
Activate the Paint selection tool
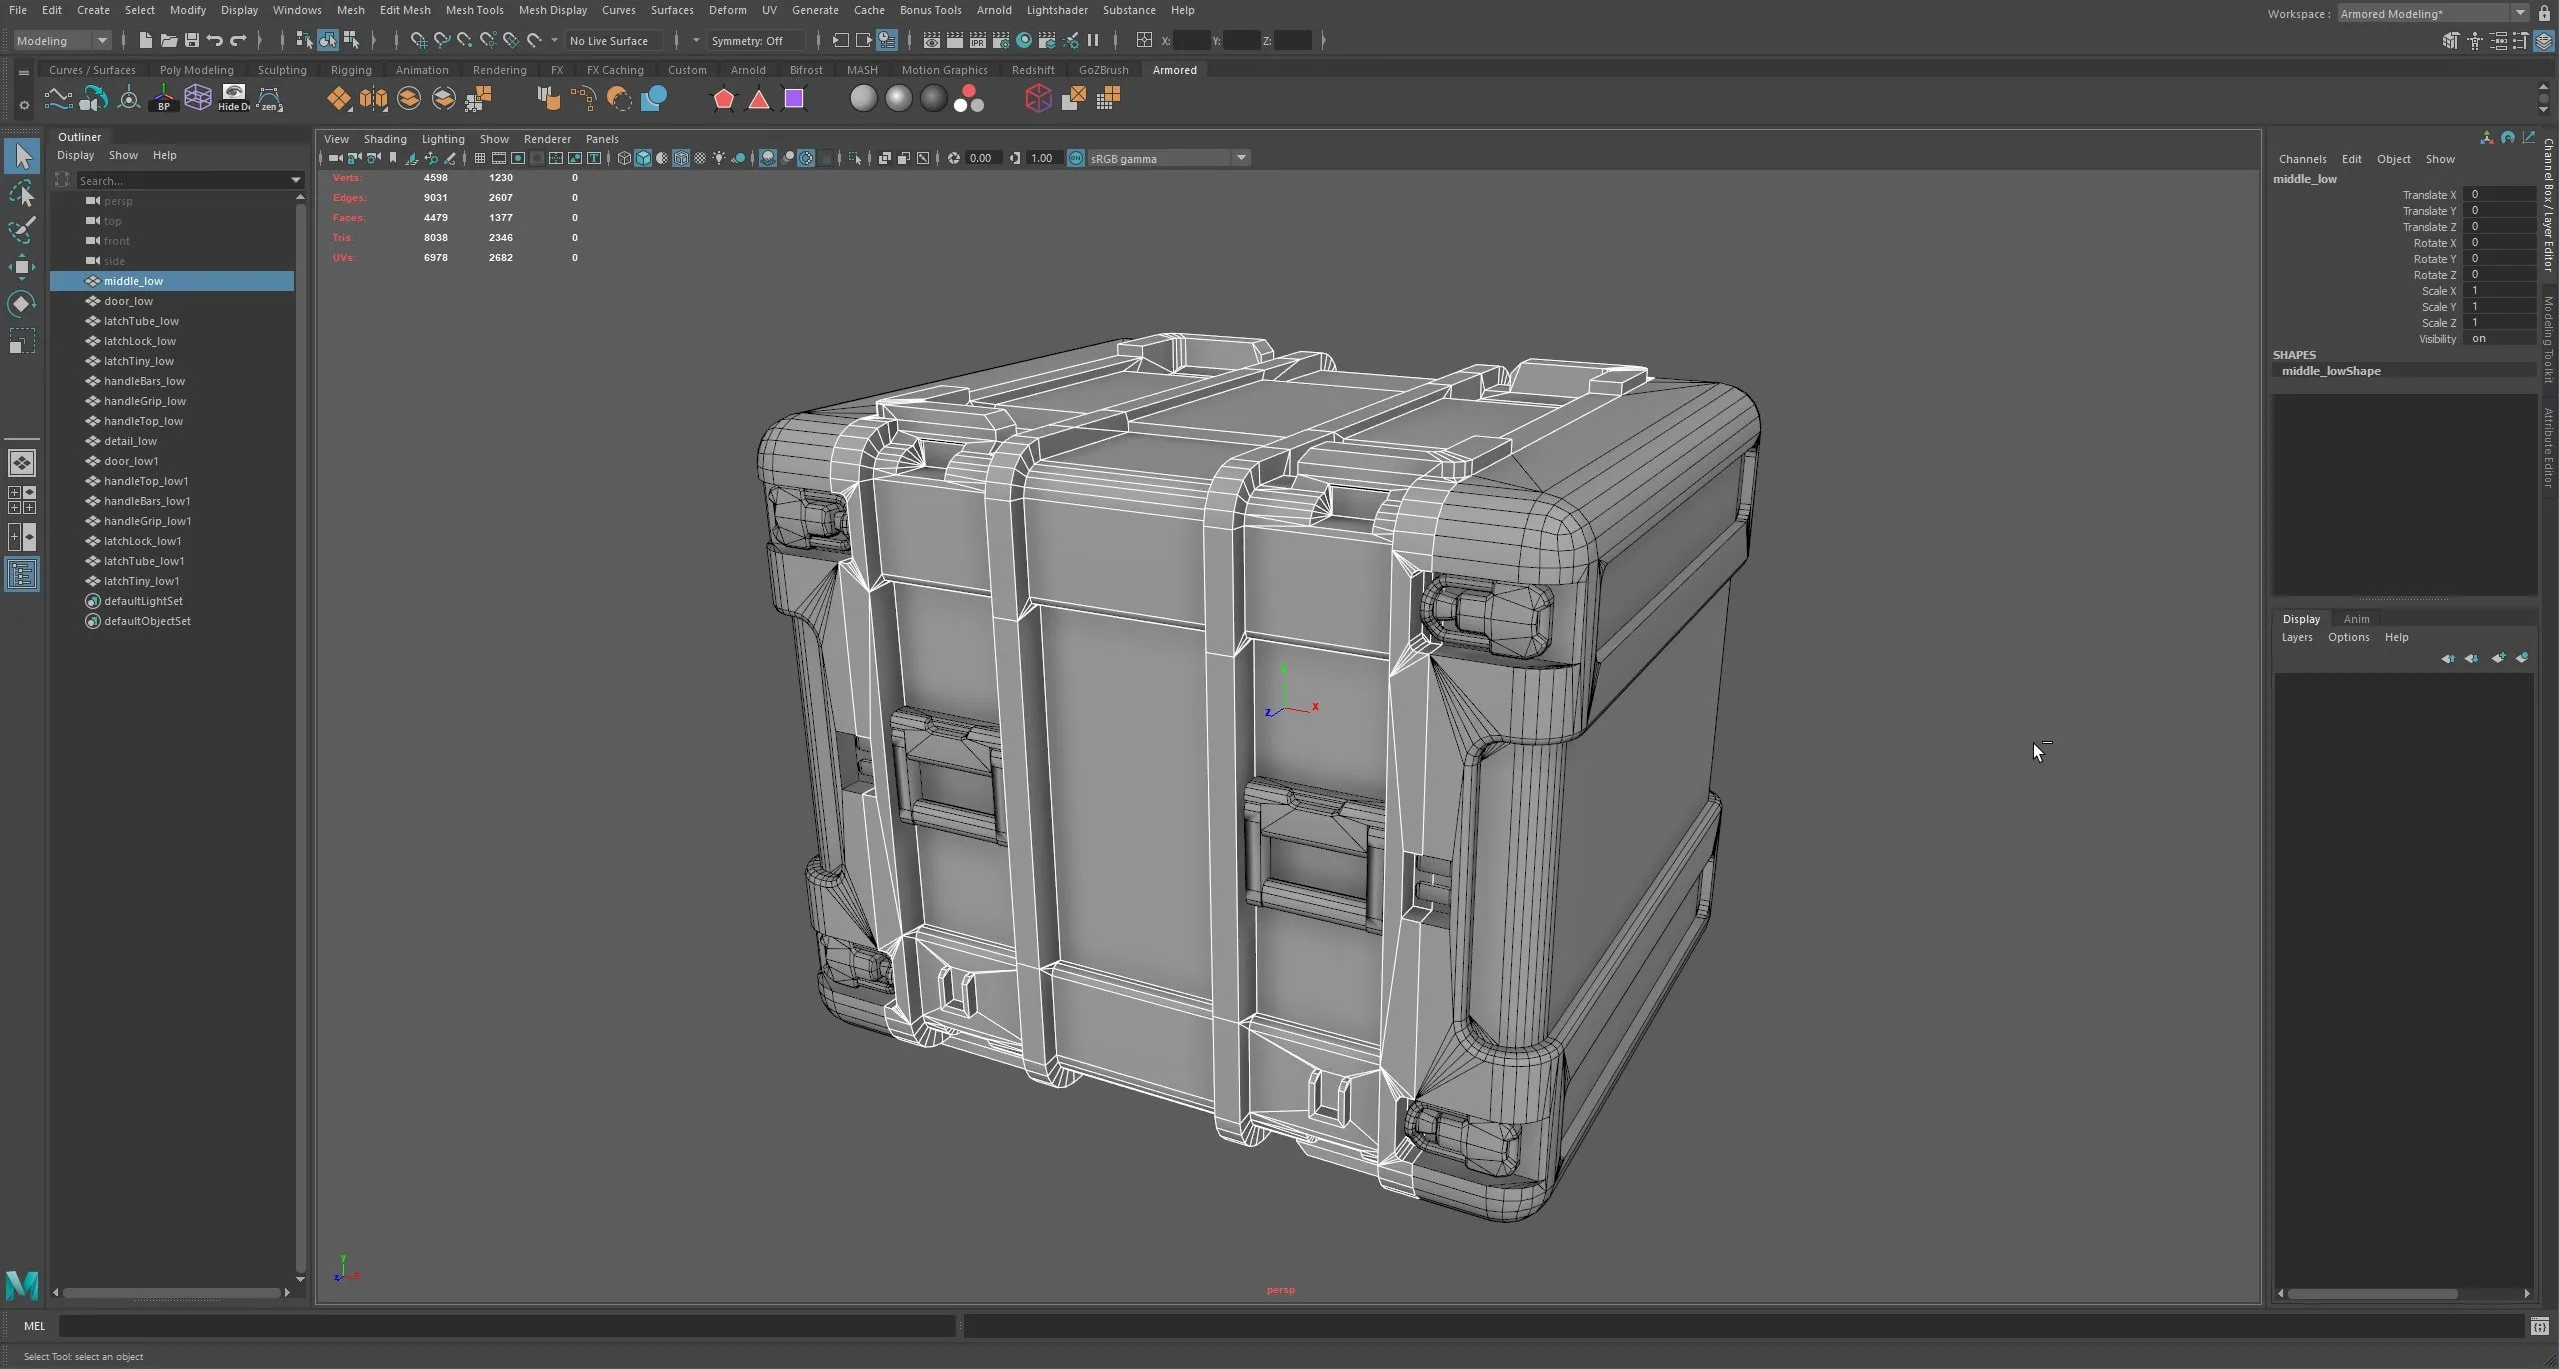[23, 229]
